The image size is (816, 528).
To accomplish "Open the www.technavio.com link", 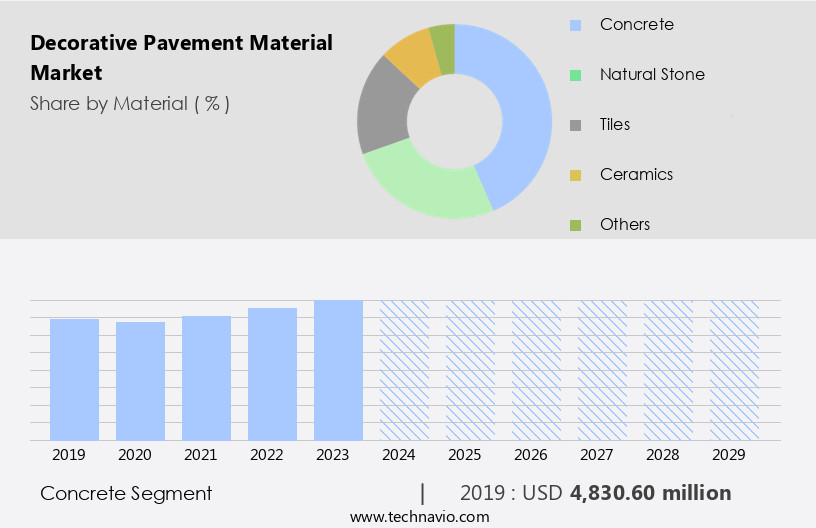I will 419,516.
